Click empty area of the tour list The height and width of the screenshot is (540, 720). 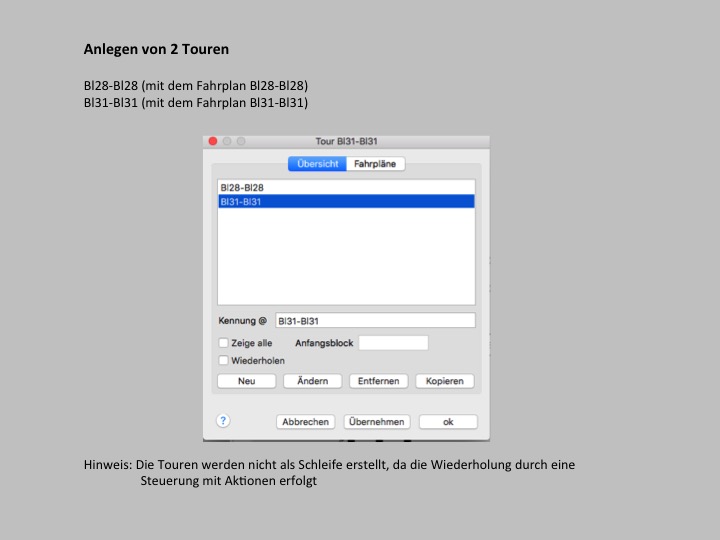345,260
